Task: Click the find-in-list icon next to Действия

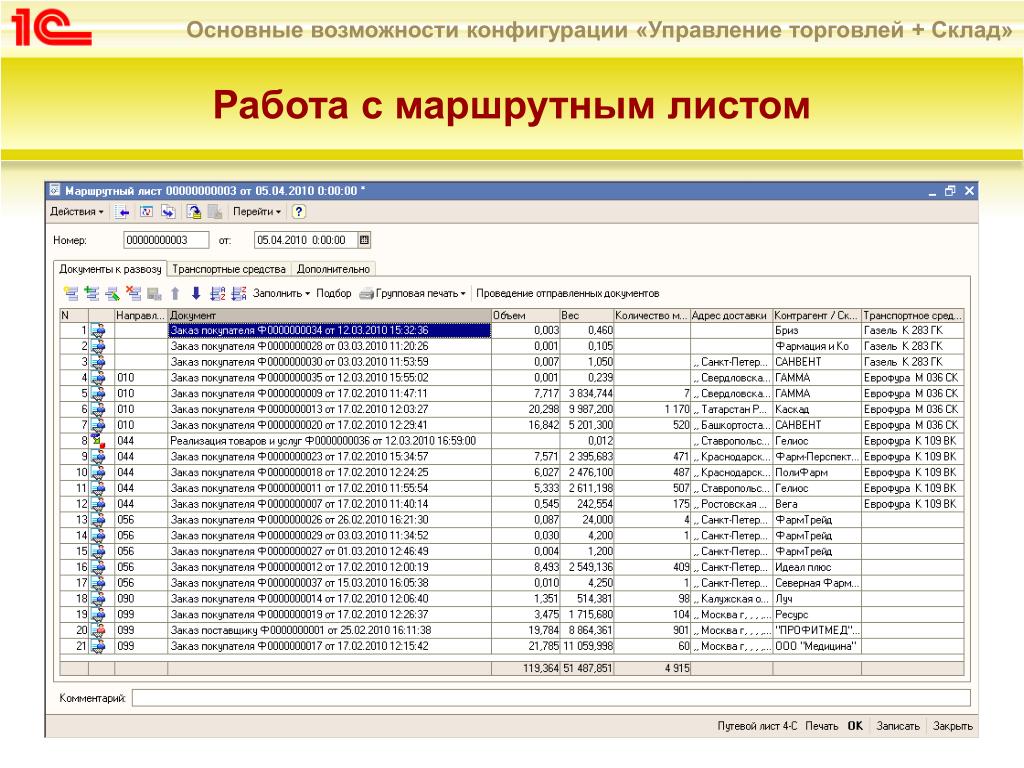Action: click(x=121, y=212)
